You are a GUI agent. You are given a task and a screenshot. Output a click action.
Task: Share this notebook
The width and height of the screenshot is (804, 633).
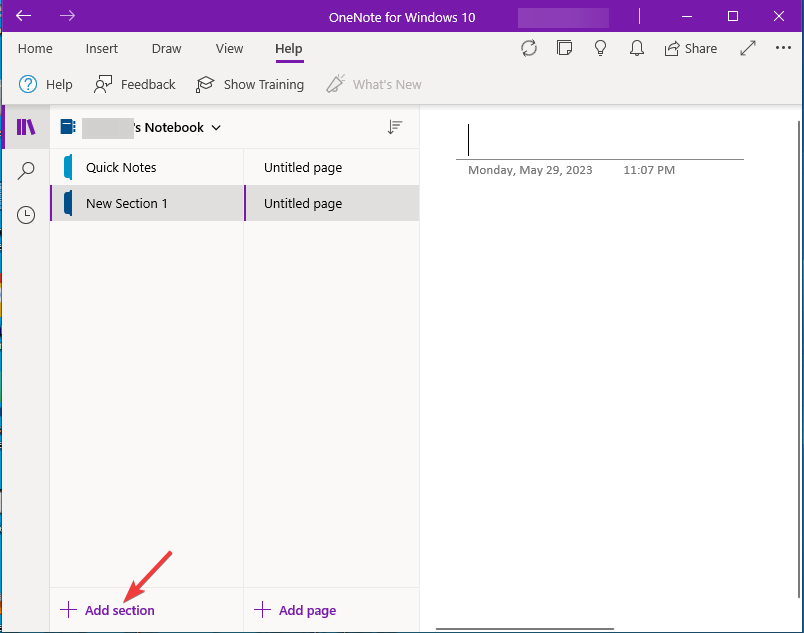click(x=691, y=48)
